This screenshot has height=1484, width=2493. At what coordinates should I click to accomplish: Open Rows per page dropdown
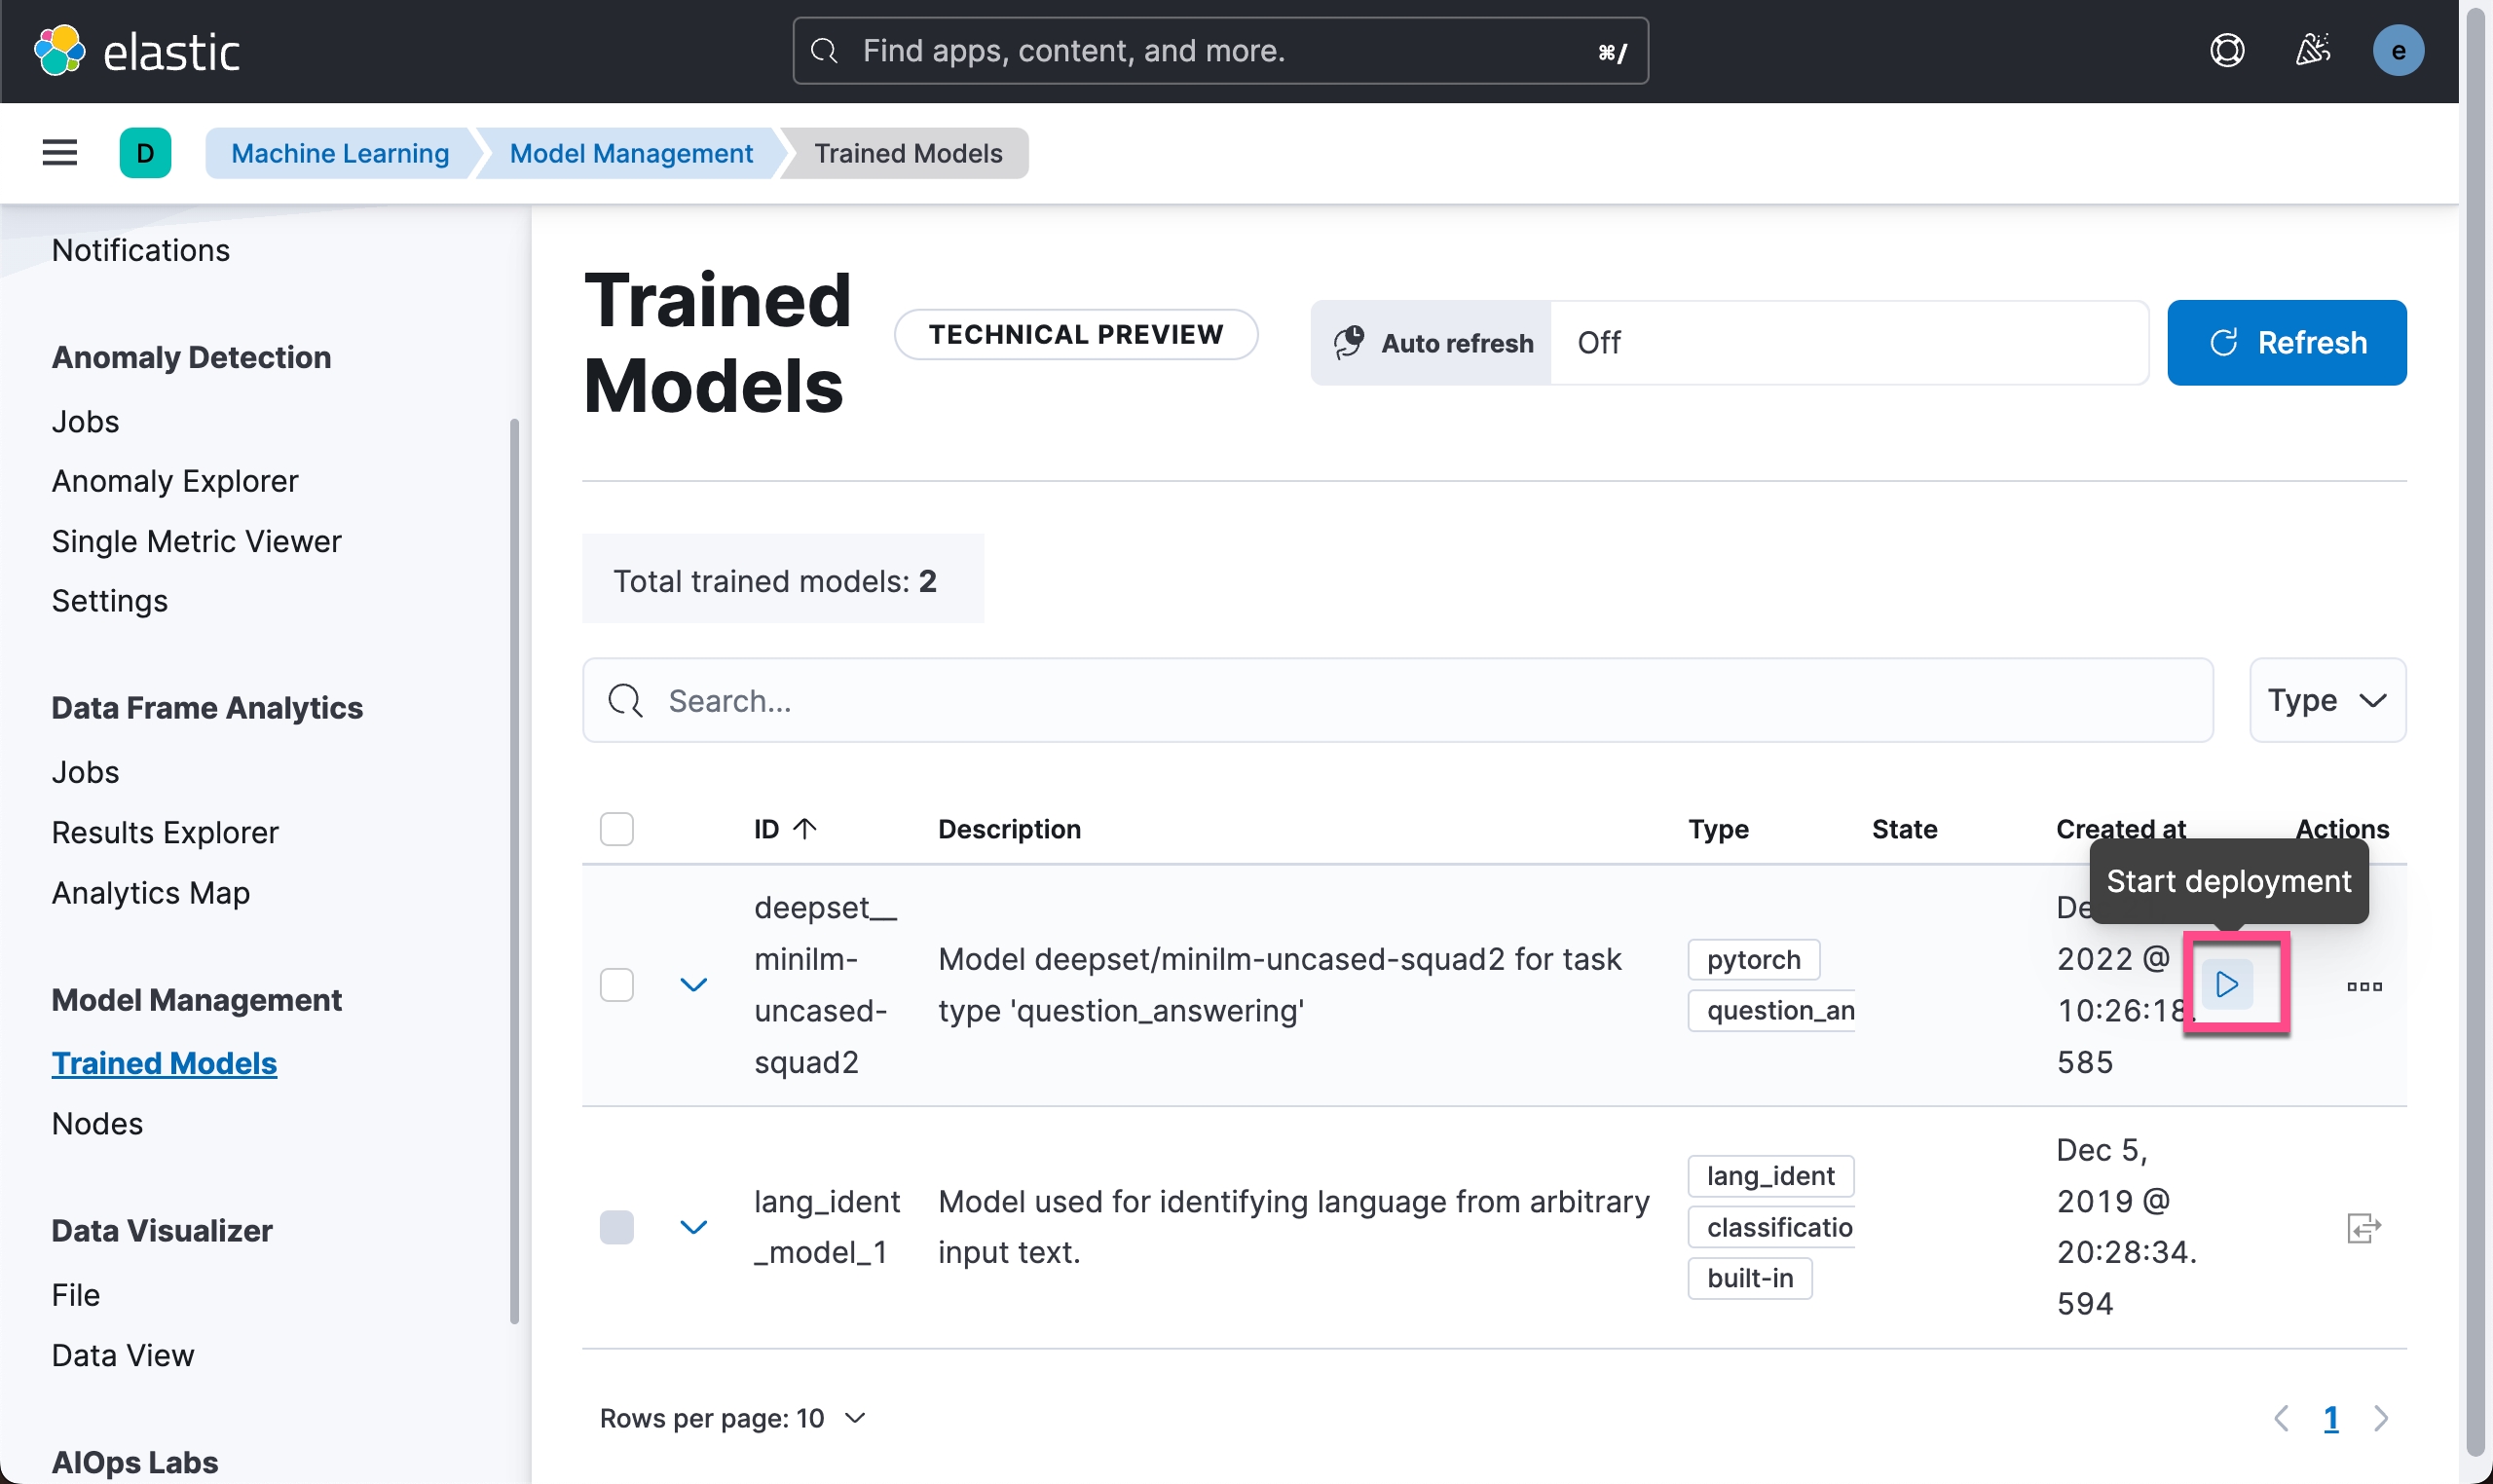coord(733,1418)
